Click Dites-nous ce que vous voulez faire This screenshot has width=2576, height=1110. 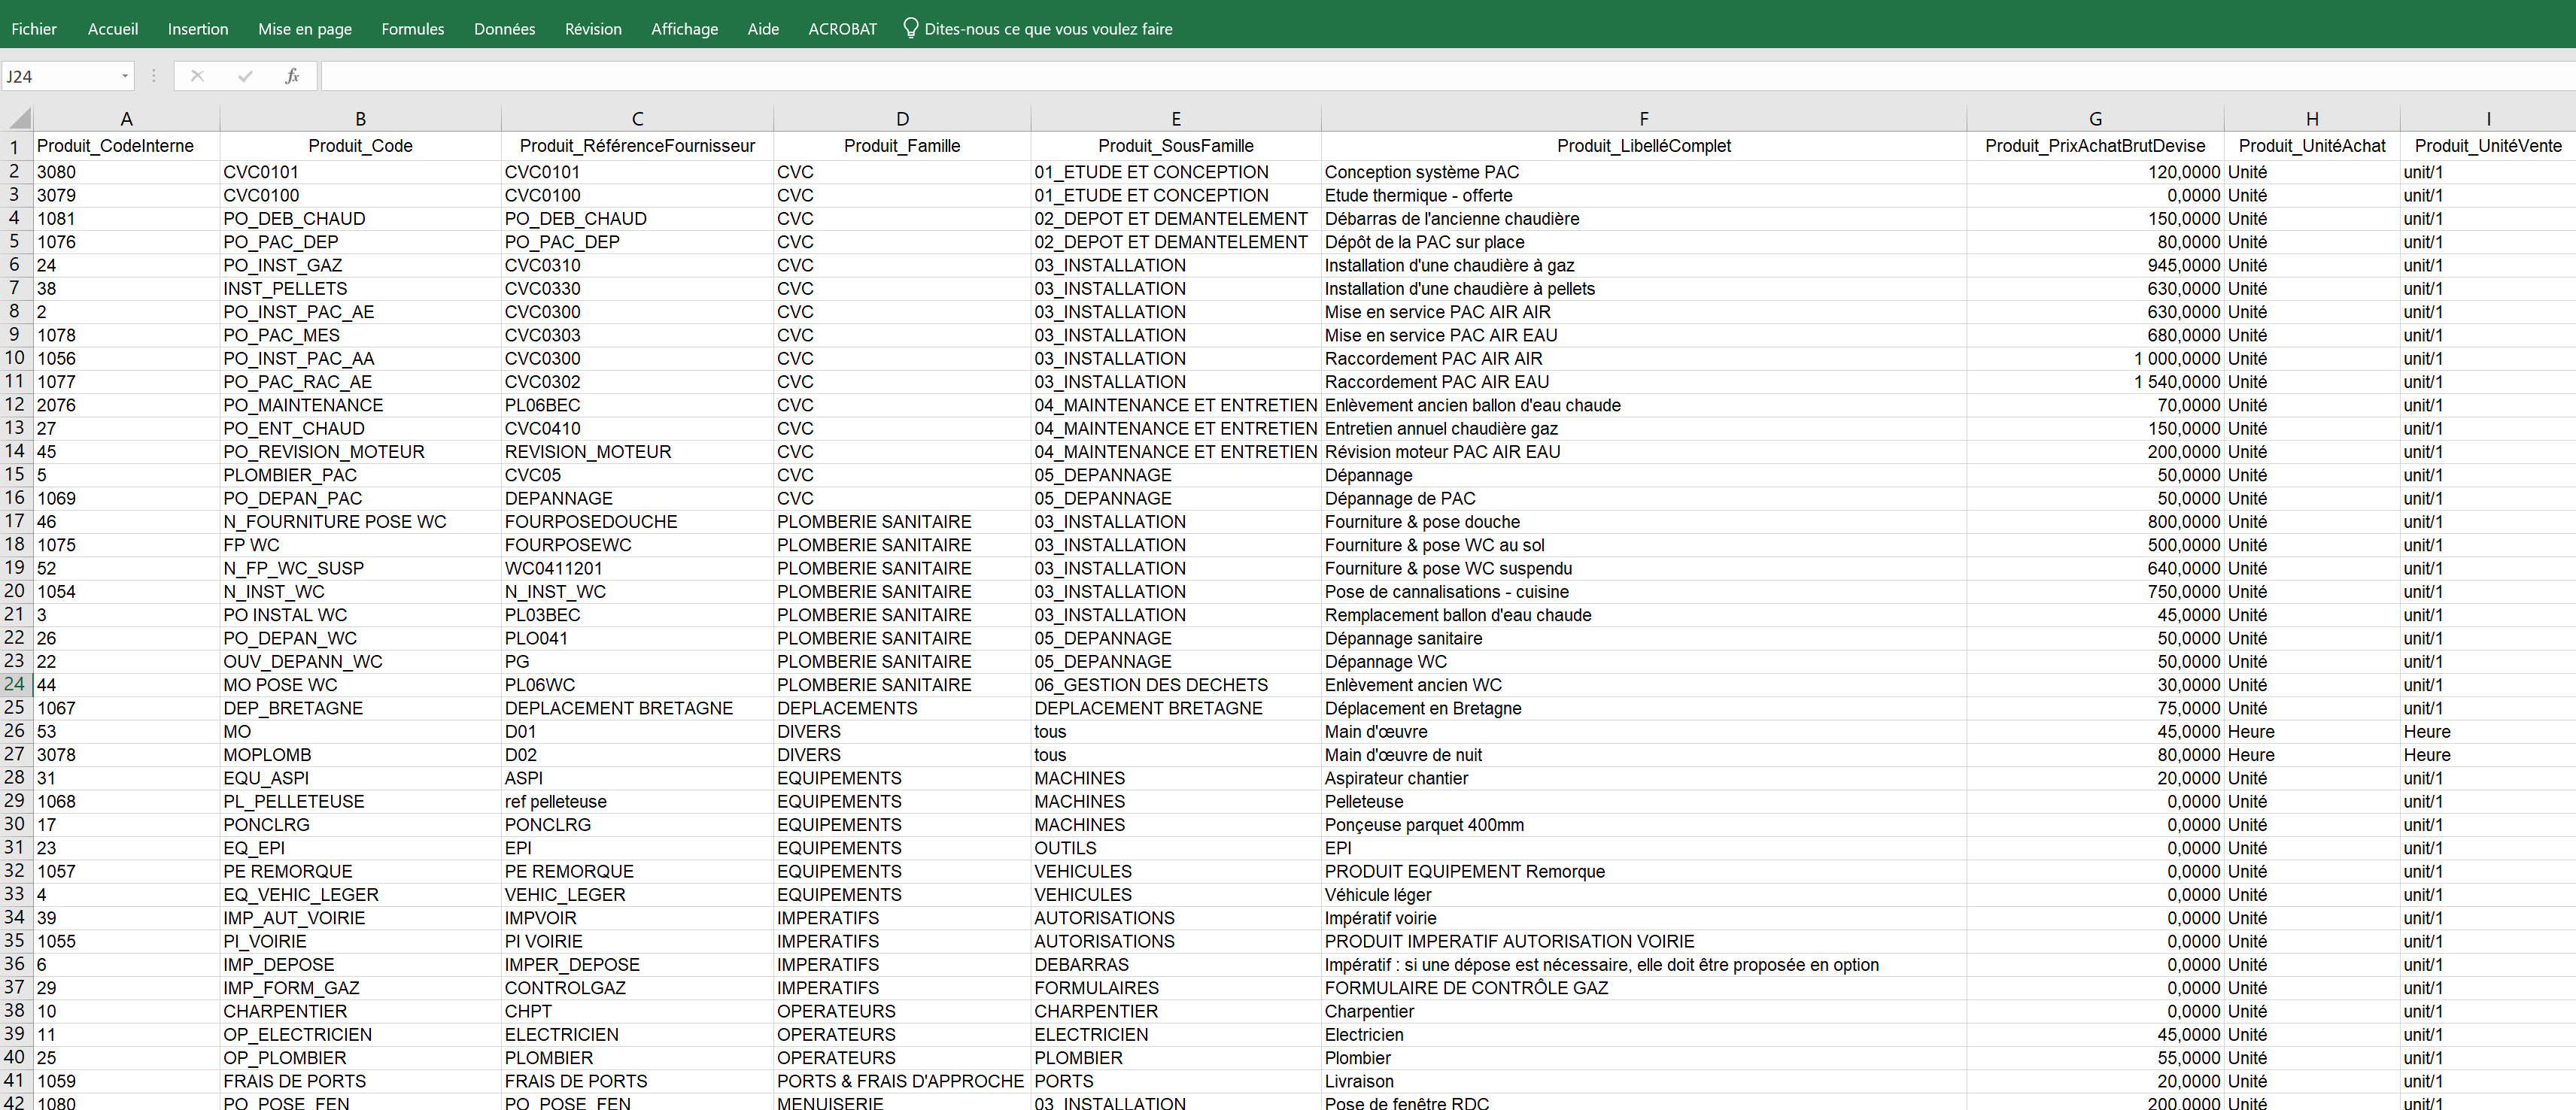click(x=1047, y=29)
